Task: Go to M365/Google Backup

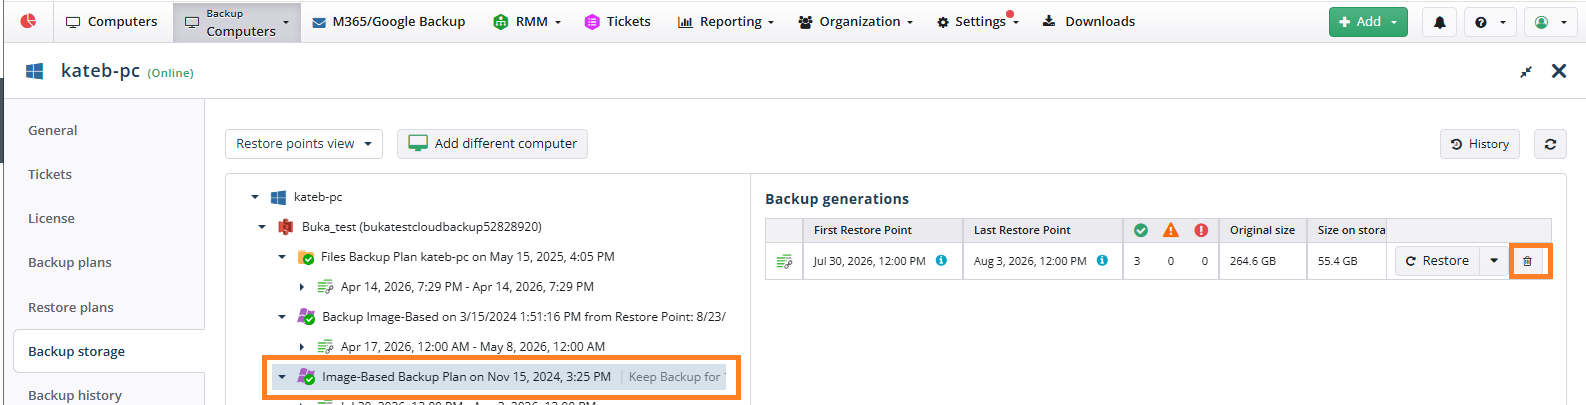Action: (388, 21)
